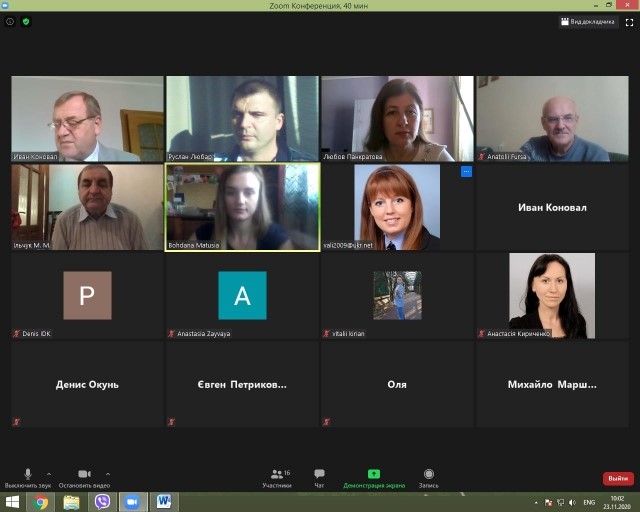This screenshot has width=640, height=512.
Task: Select vali2009@ukr.net profile photo tile
Action: [397, 207]
